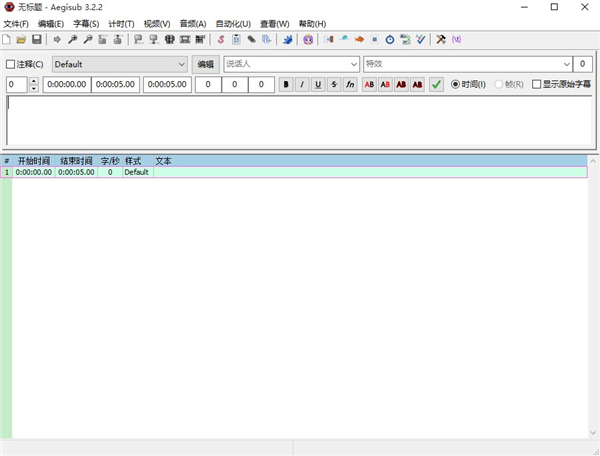Open the Kanji Timer icon
Viewport: 600px width, 456px height.
[405, 39]
